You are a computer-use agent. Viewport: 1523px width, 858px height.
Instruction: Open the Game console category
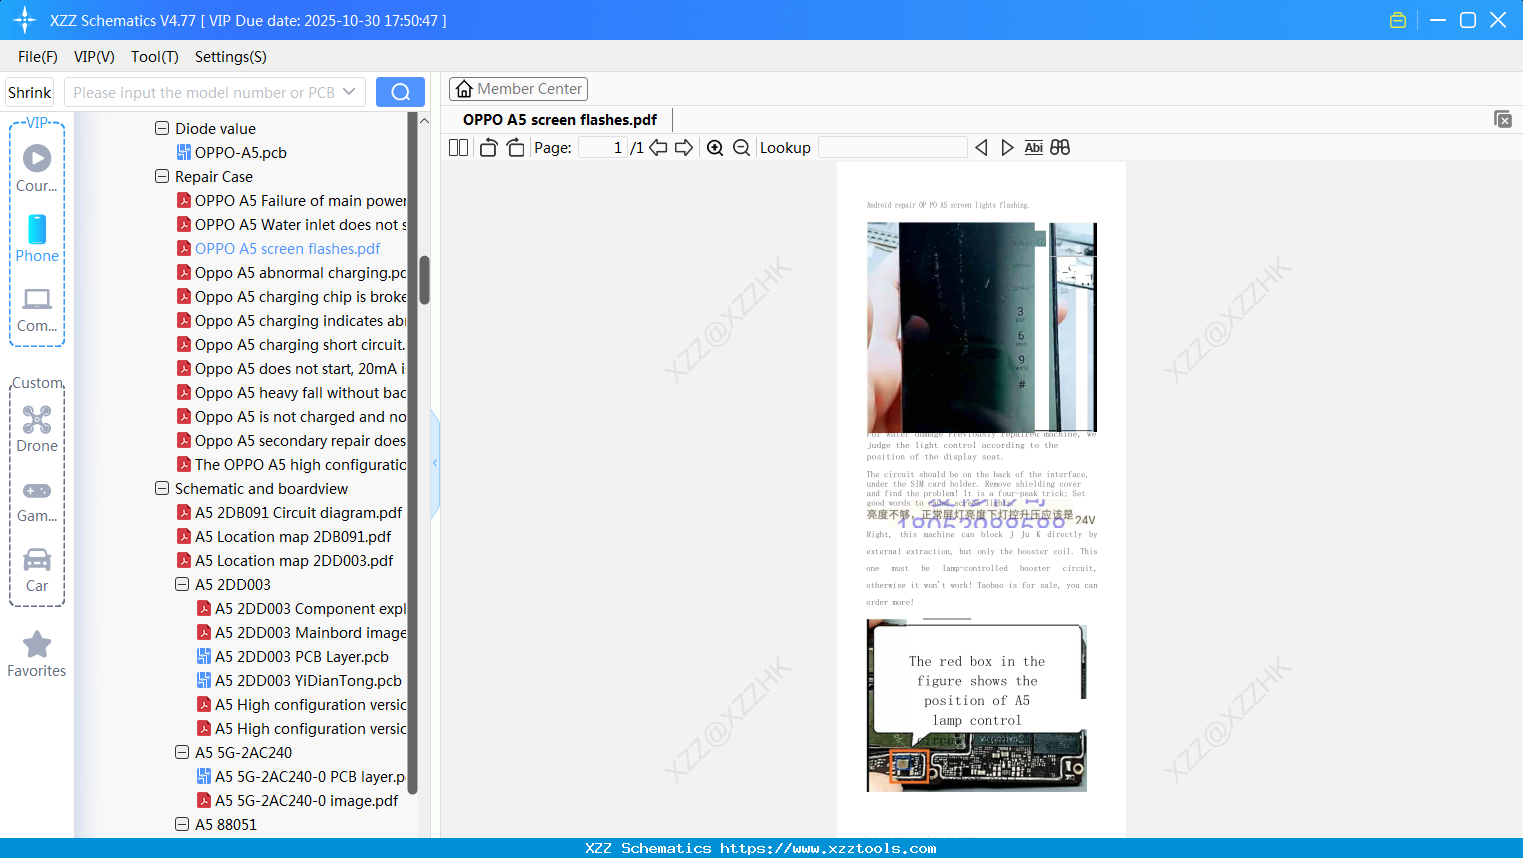37,500
